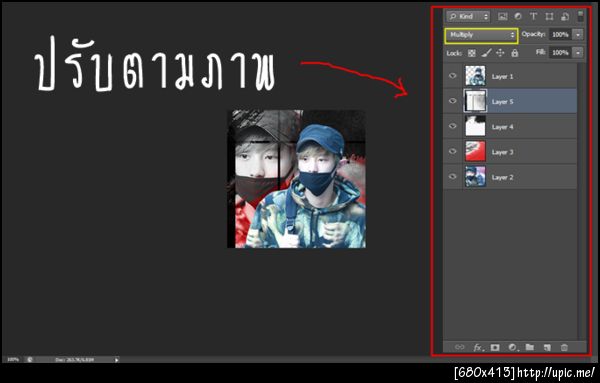The height and width of the screenshot is (383, 600).
Task: Filter layers by shape layer icon
Action: tap(549, 16)
